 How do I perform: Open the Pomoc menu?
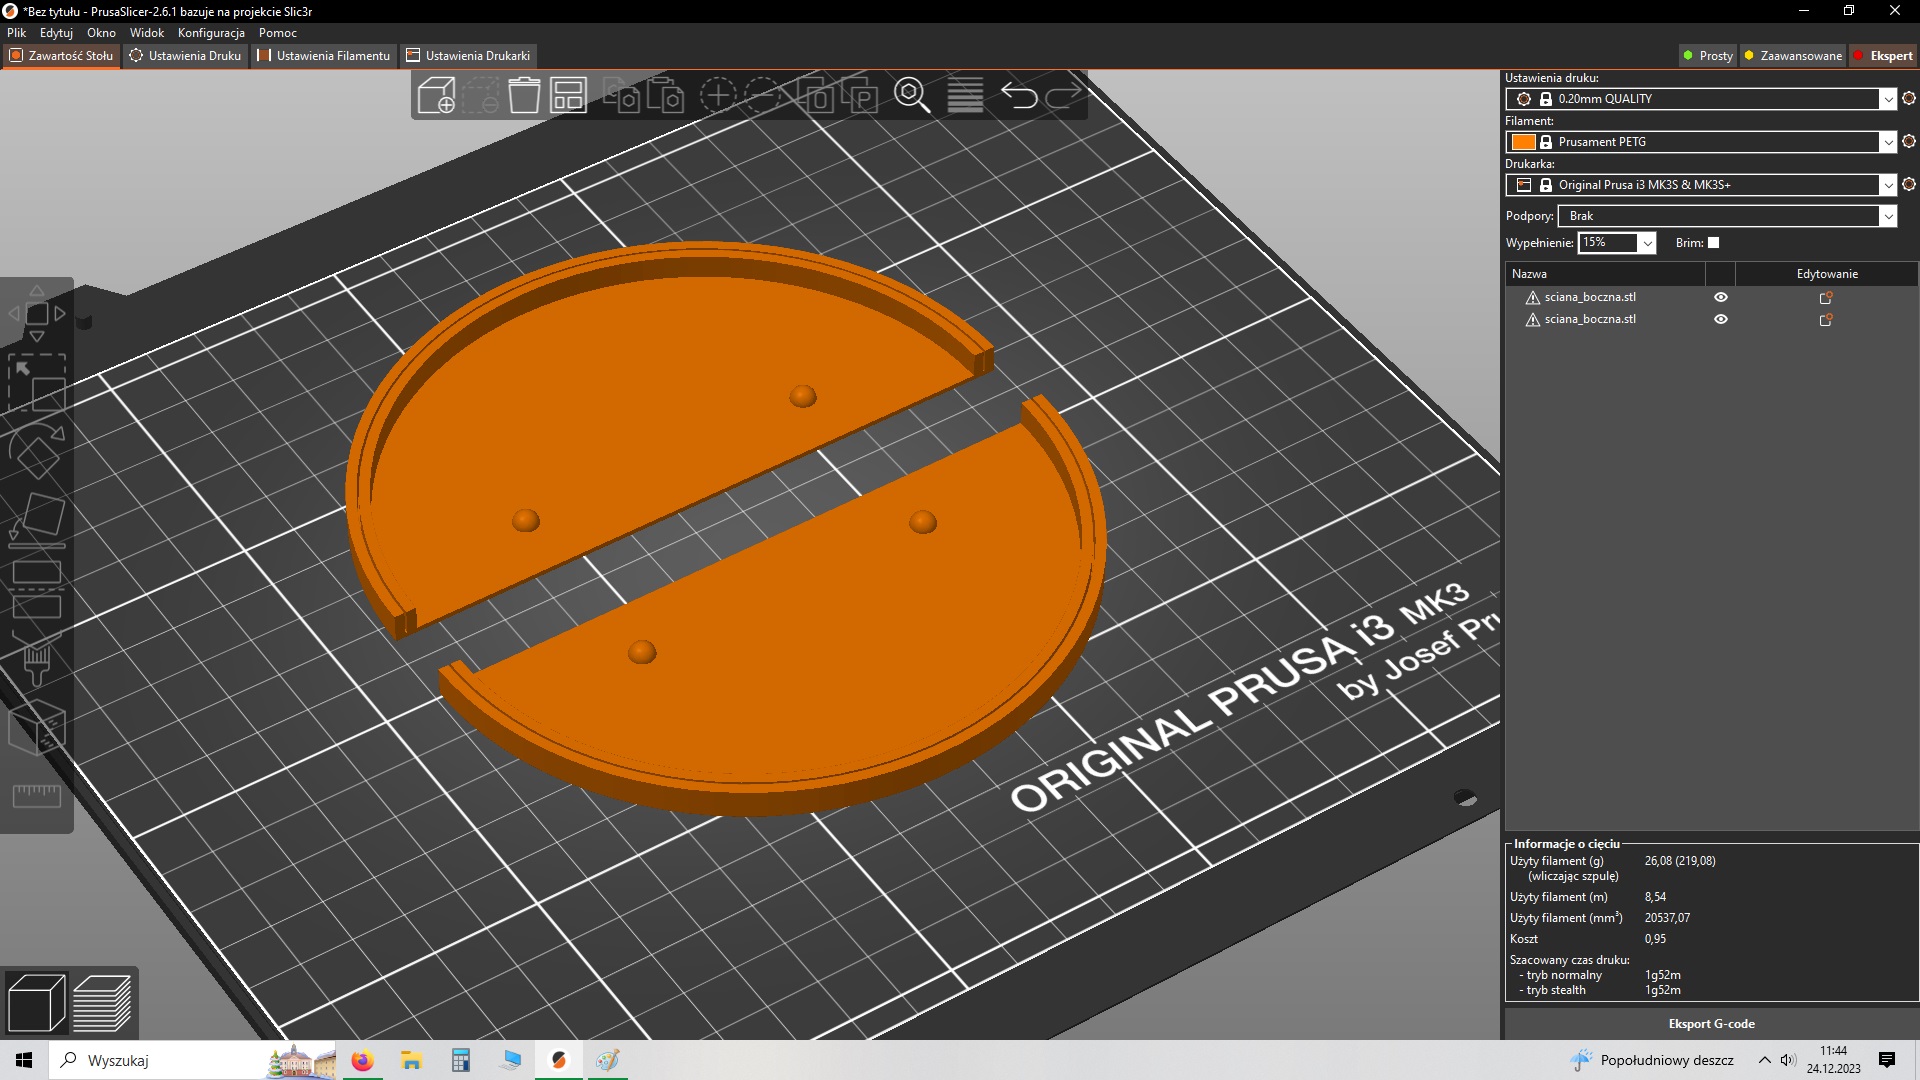[278, 33]
